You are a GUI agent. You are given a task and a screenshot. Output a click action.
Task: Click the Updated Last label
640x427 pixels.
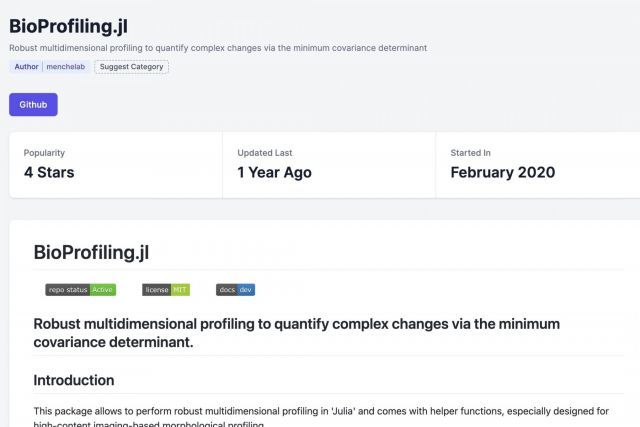click(264, 153)
